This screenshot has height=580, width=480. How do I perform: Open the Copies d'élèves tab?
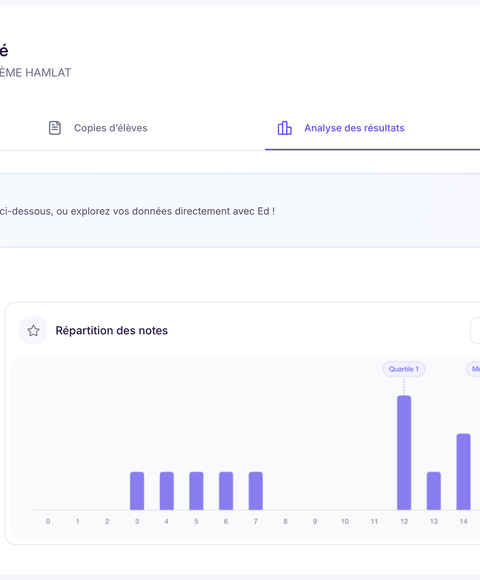(x=98, y=128)
